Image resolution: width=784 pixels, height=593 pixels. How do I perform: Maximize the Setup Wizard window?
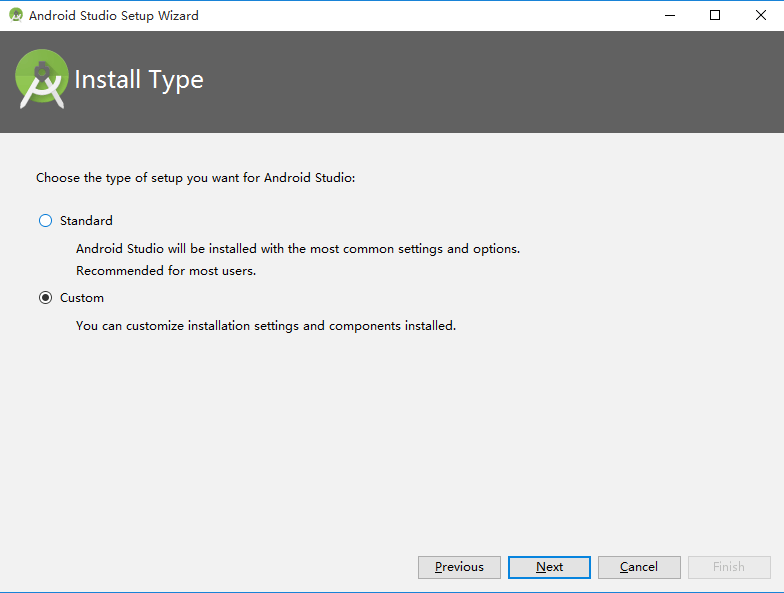[715, 15]
